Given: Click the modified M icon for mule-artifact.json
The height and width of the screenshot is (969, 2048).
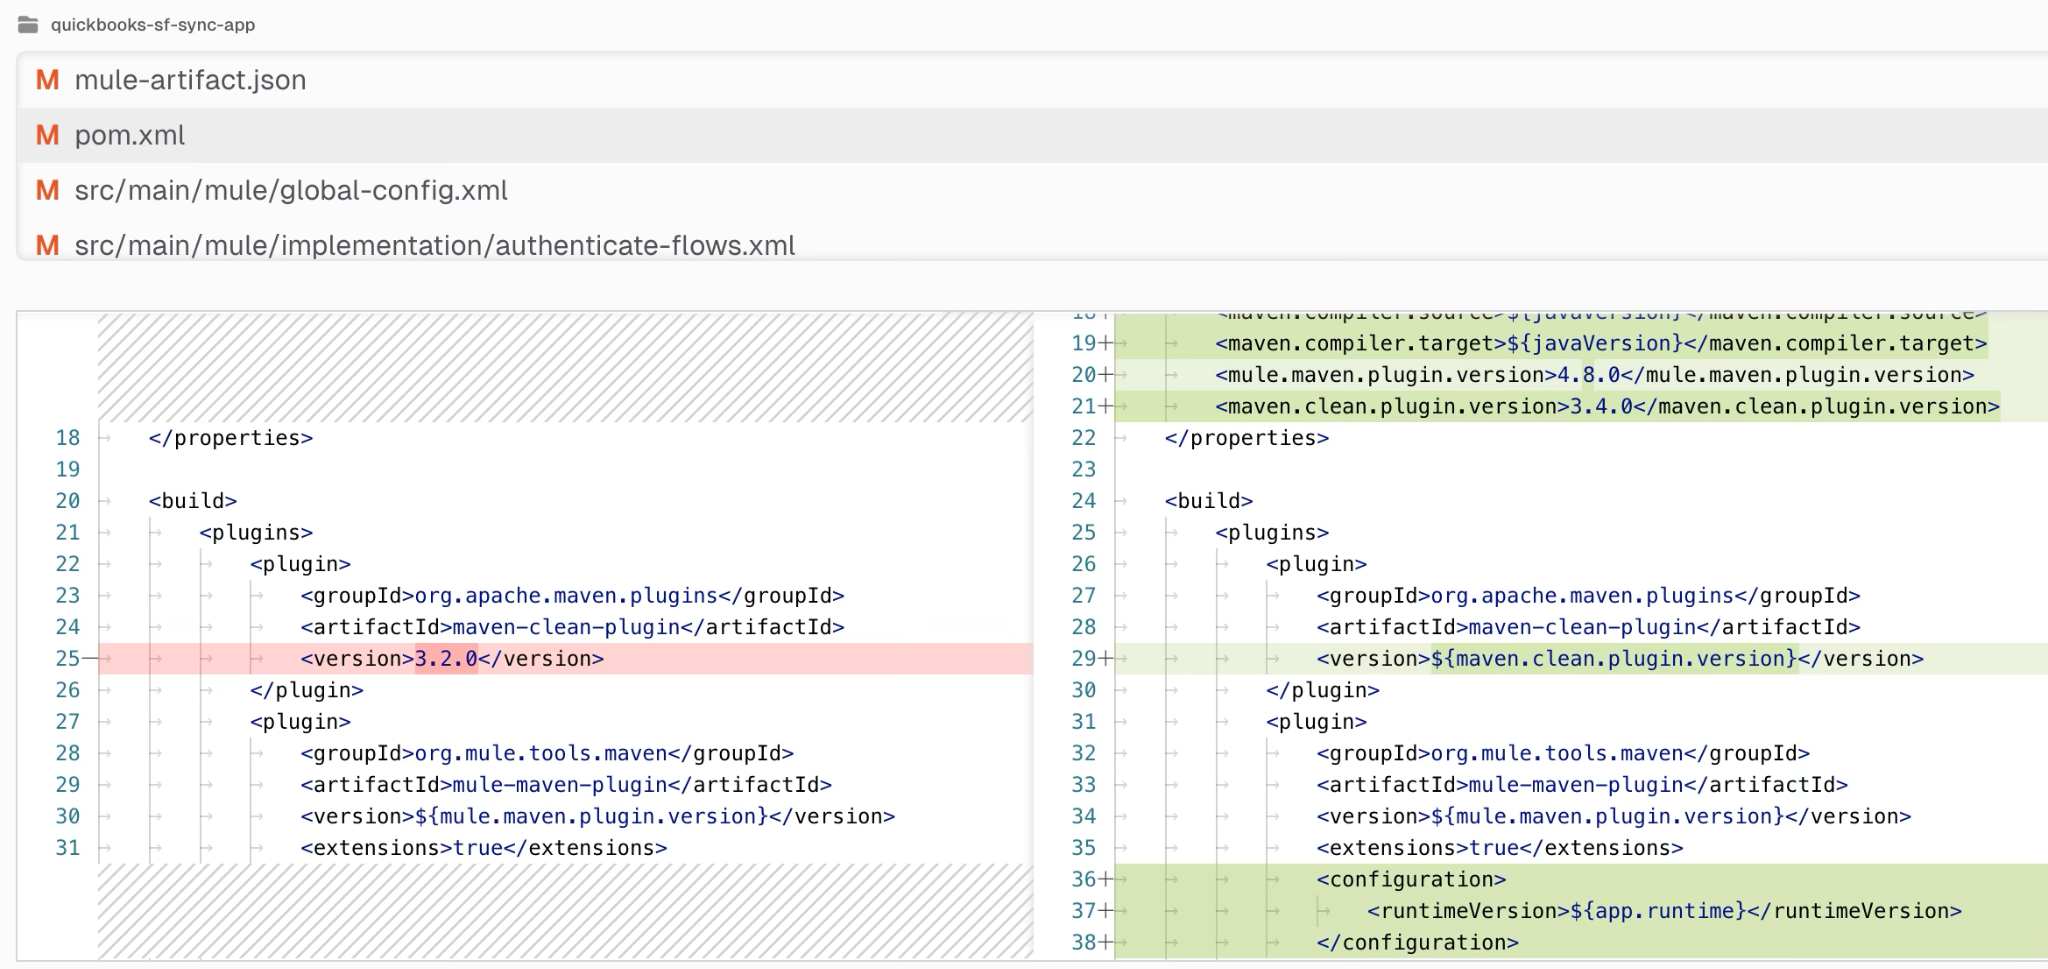Looking at the screenshot, I should [47, 80].
